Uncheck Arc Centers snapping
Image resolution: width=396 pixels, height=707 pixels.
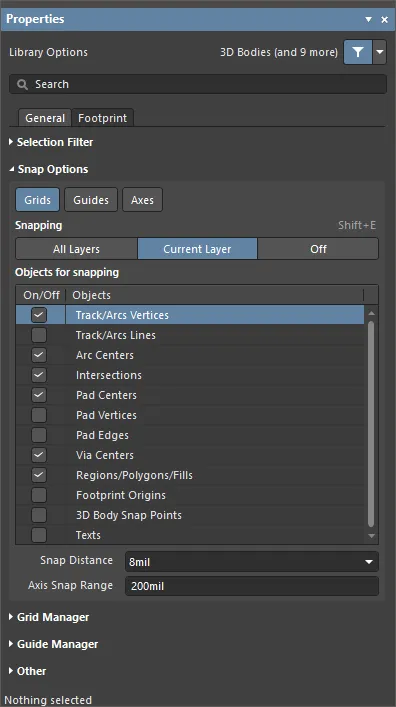[39, 355]
